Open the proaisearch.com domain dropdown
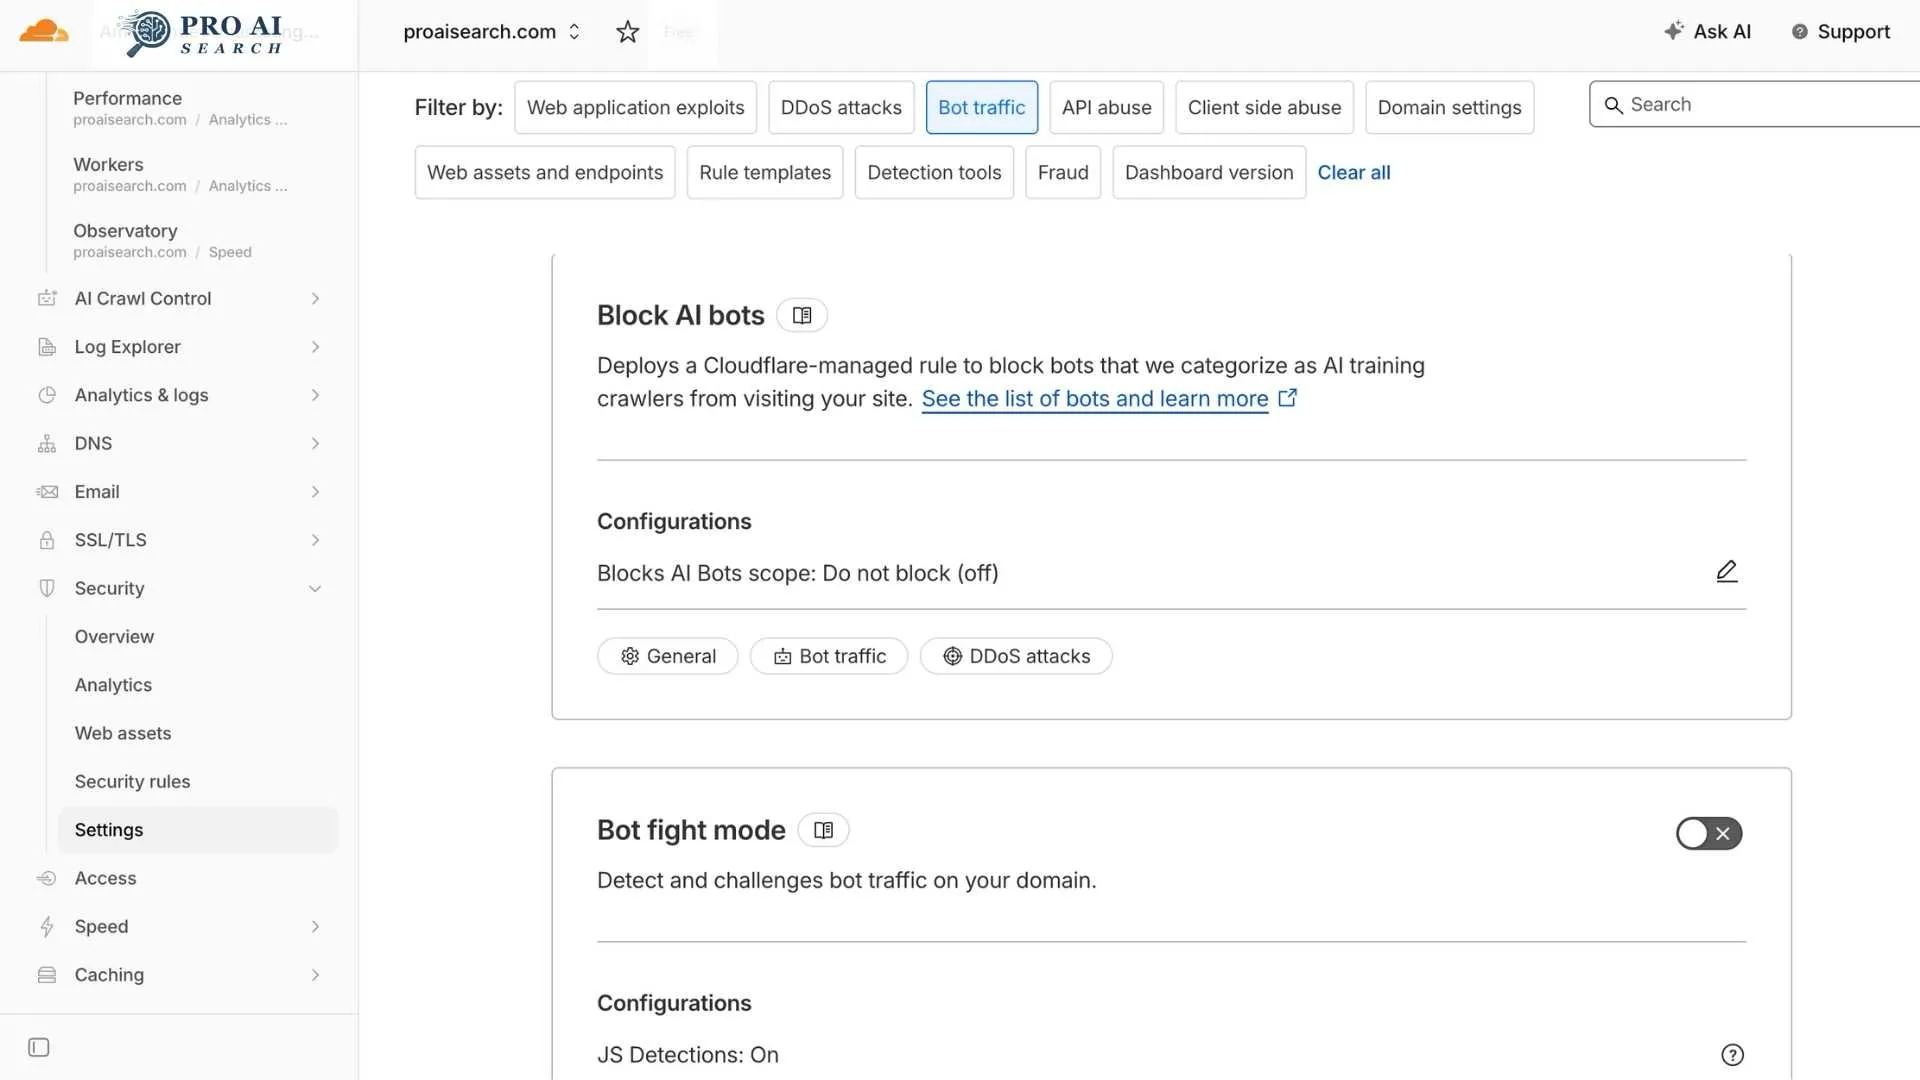The image size is (1920, 1080). (x=574, y=31)
